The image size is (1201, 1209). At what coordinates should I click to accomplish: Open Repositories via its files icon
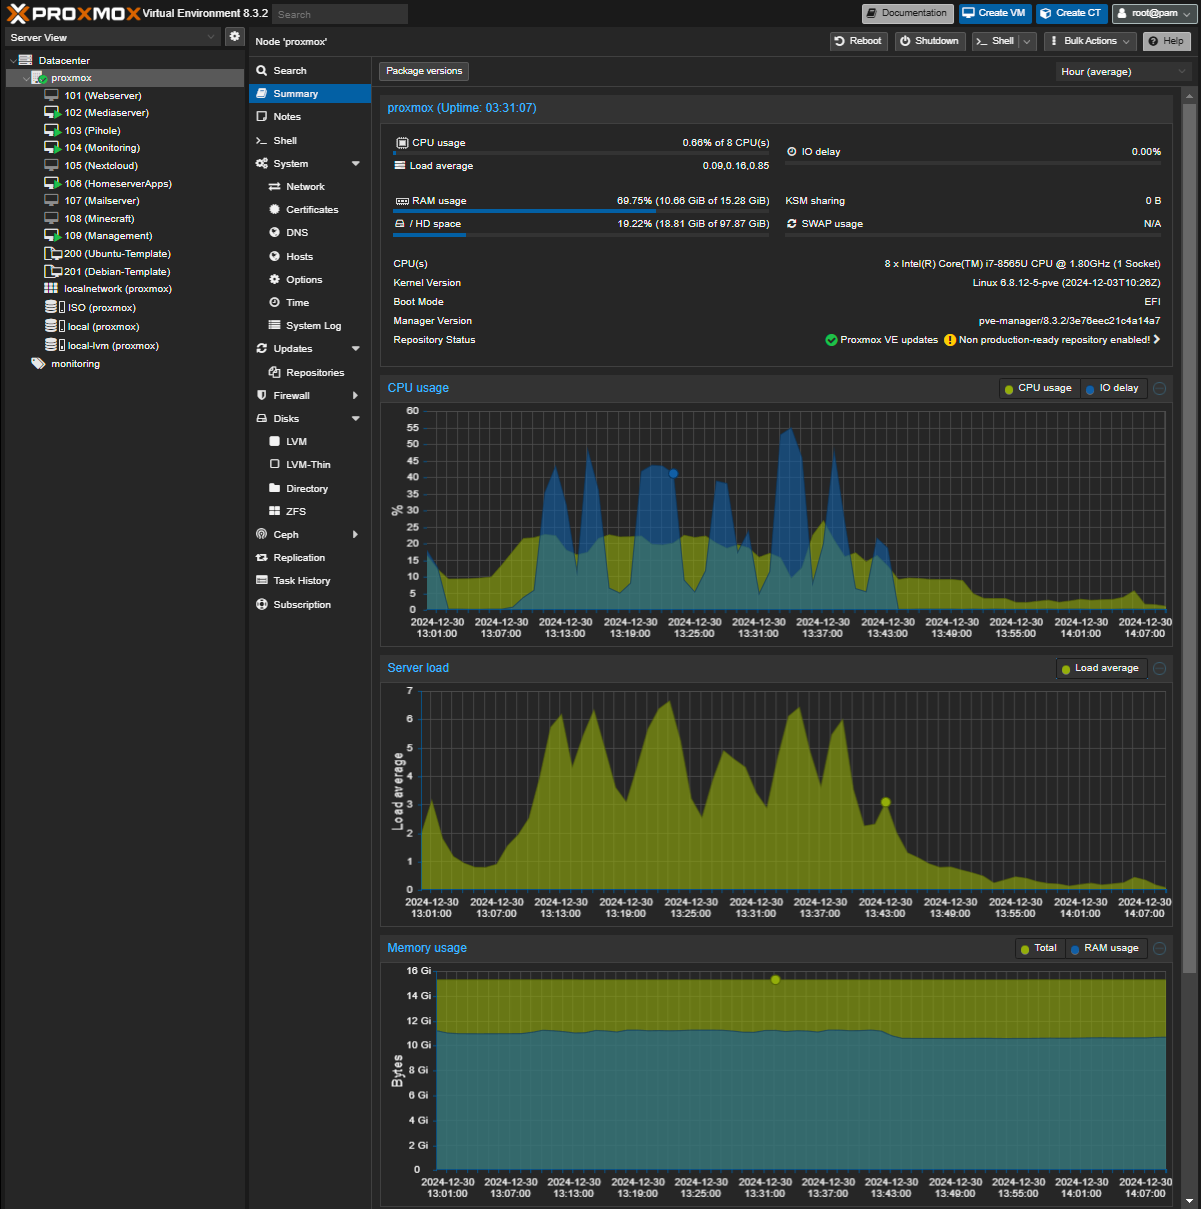[275, 373]
